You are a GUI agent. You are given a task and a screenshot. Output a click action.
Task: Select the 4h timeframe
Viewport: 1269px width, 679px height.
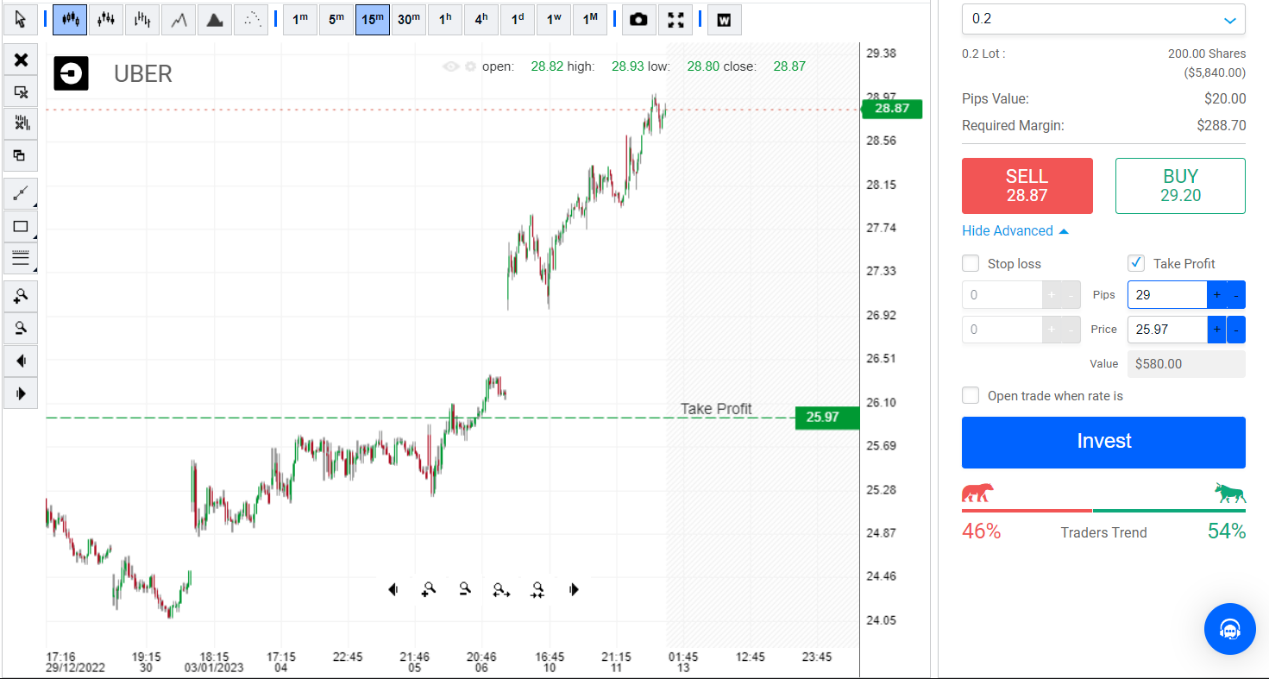[481, 19]
